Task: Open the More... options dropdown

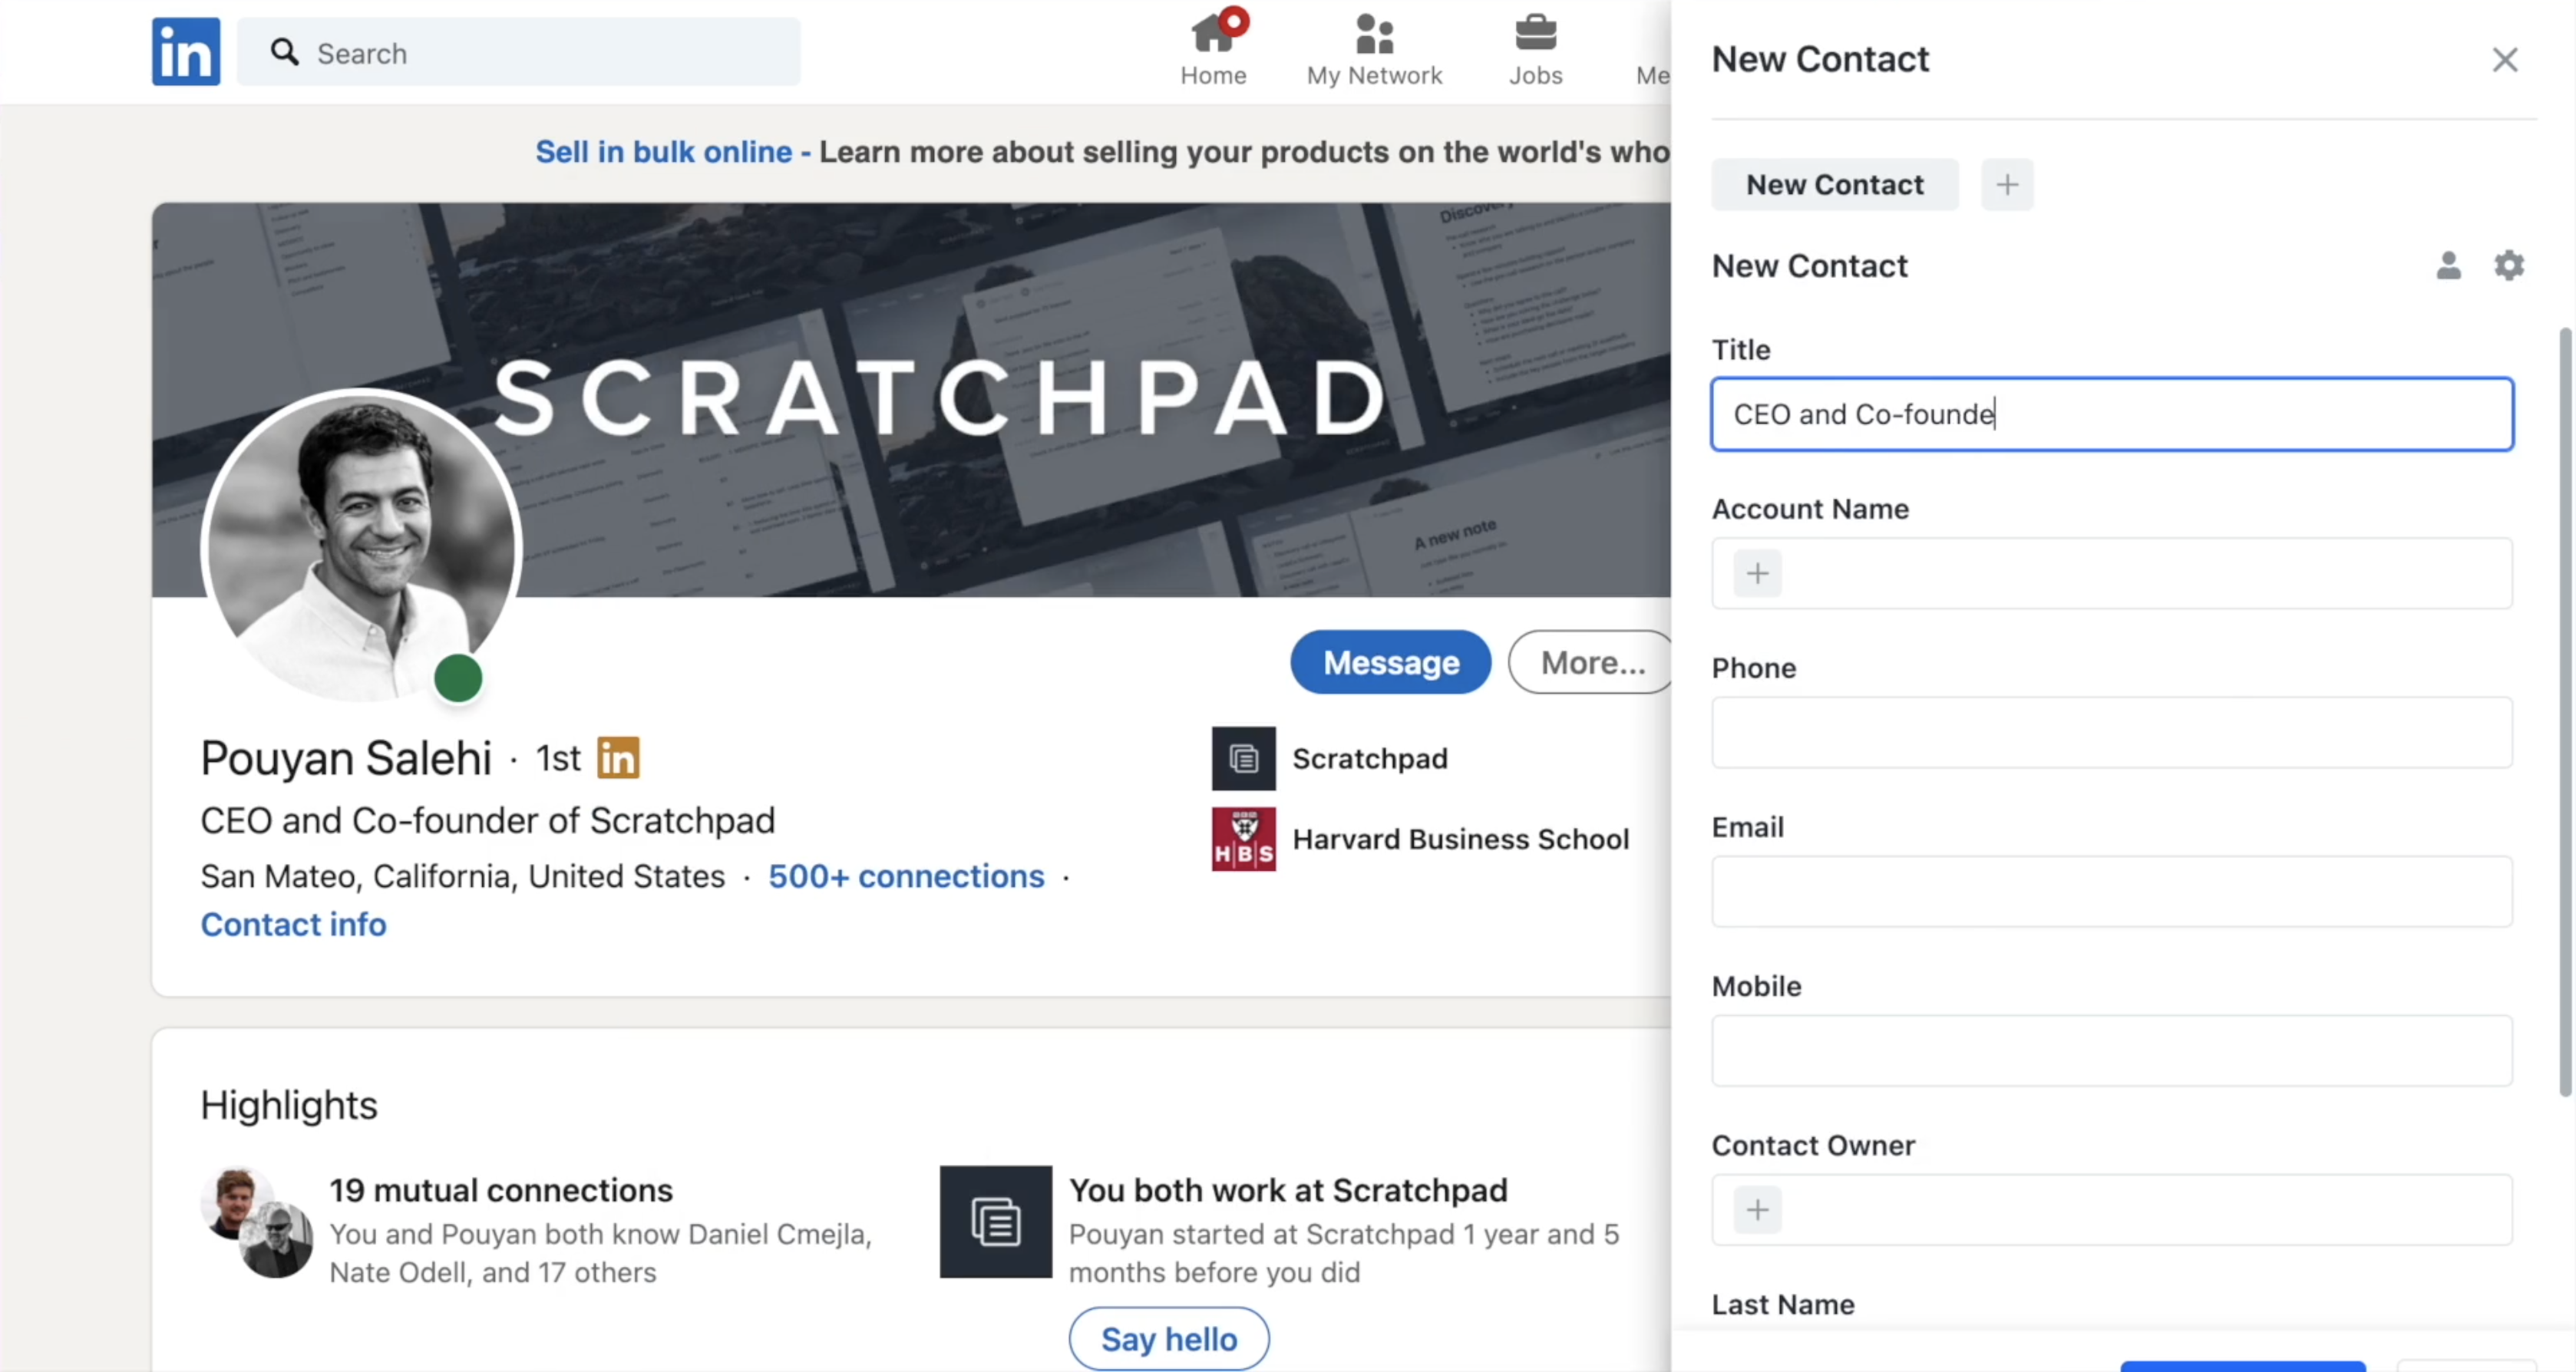Action: tap(1591, 662)
